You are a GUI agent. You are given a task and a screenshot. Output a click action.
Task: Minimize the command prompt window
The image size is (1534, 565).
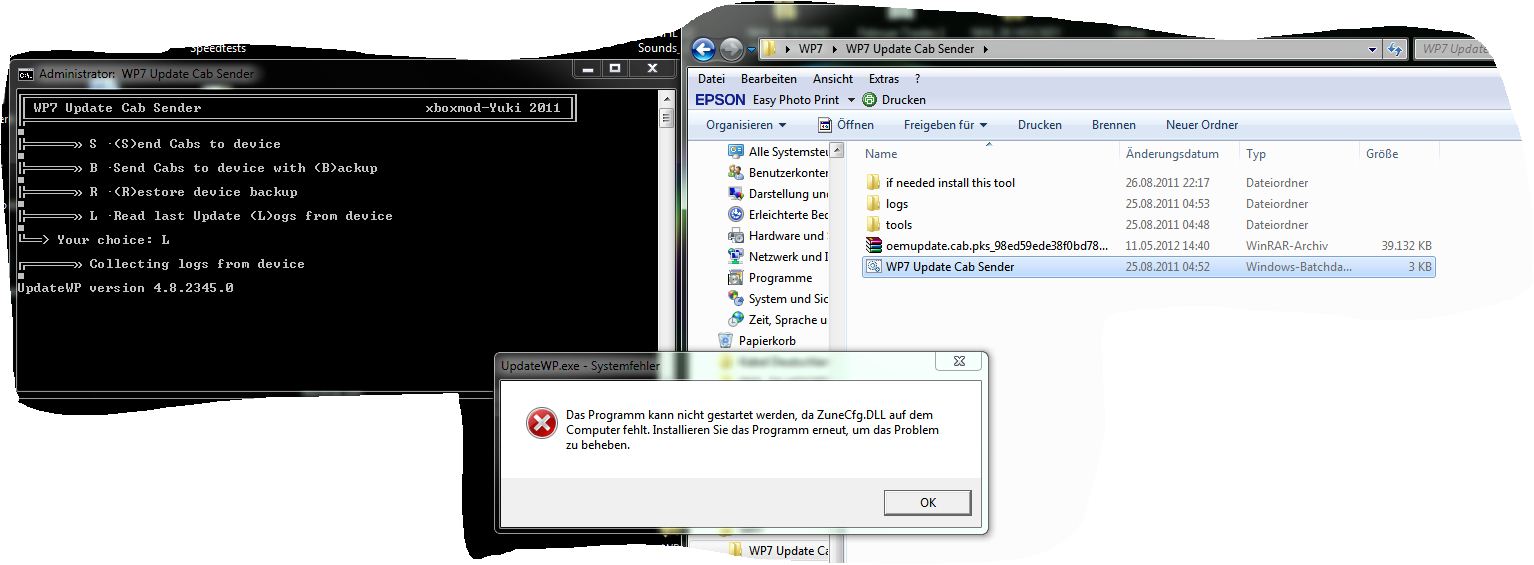[588, 70]
